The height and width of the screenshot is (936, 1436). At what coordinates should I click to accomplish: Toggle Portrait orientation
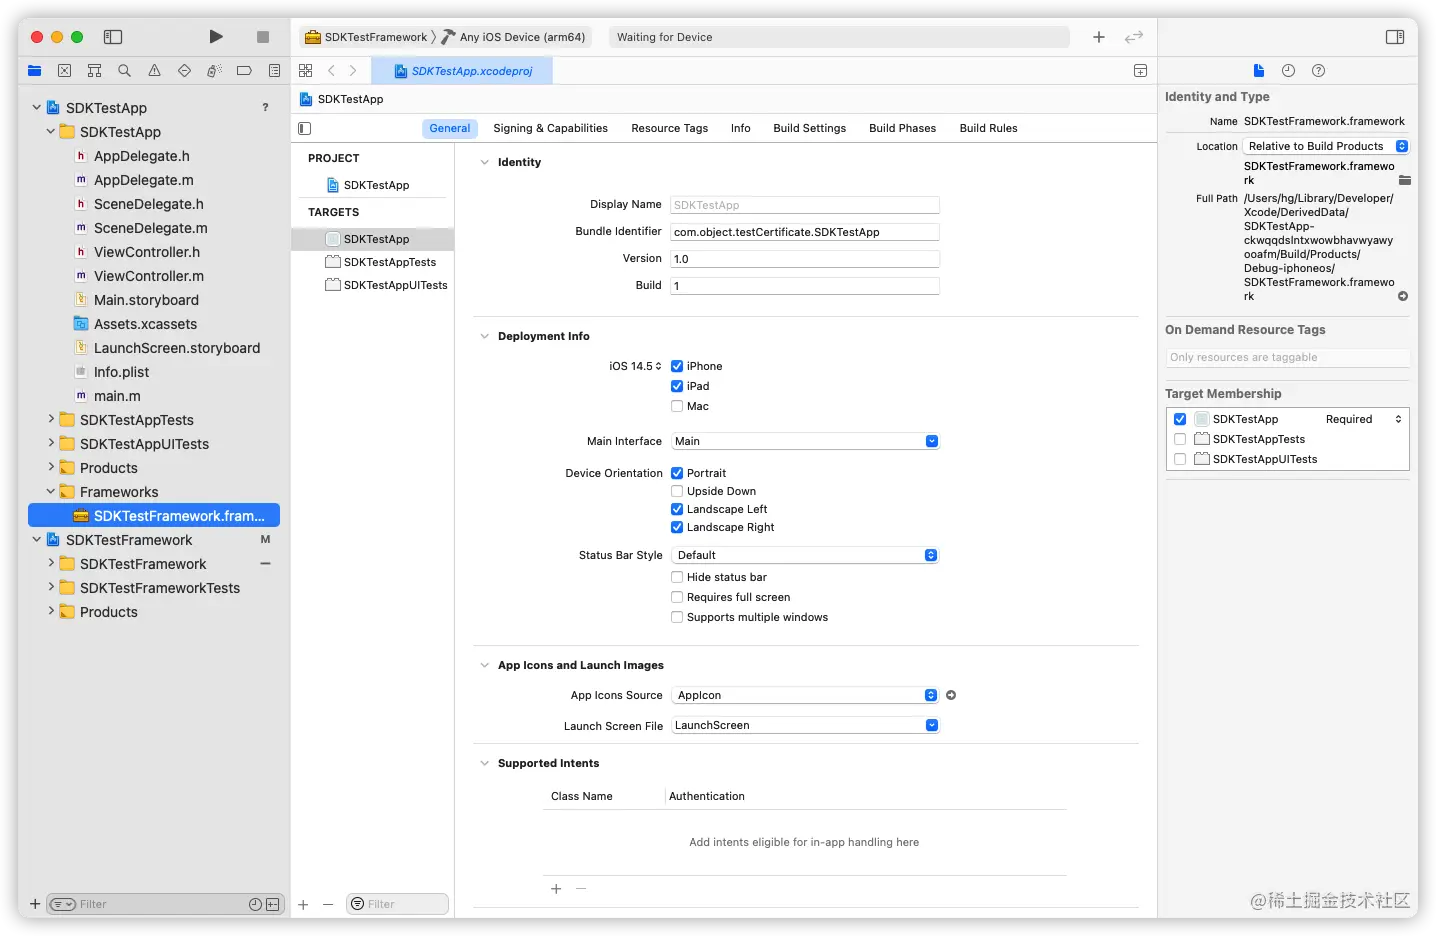(677, 473)
